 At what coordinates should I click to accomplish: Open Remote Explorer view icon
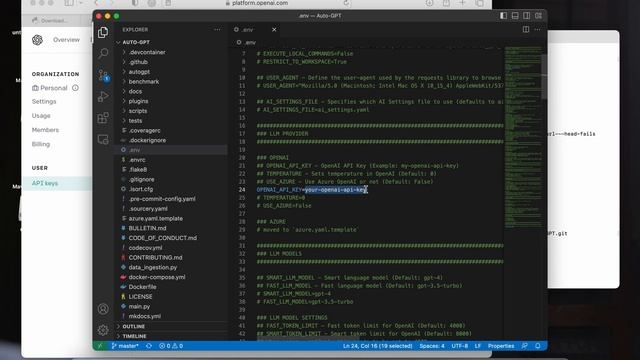103,139
